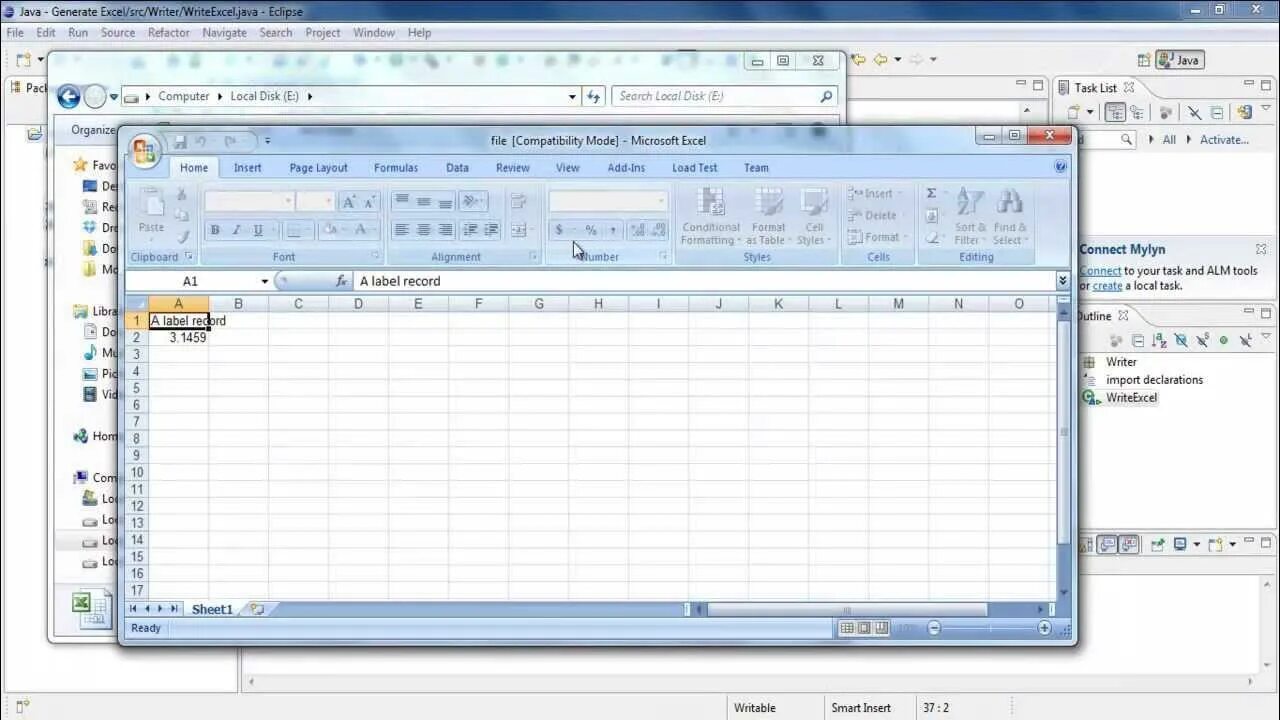Click AutoSum sigma button

[x=932, y=193]
